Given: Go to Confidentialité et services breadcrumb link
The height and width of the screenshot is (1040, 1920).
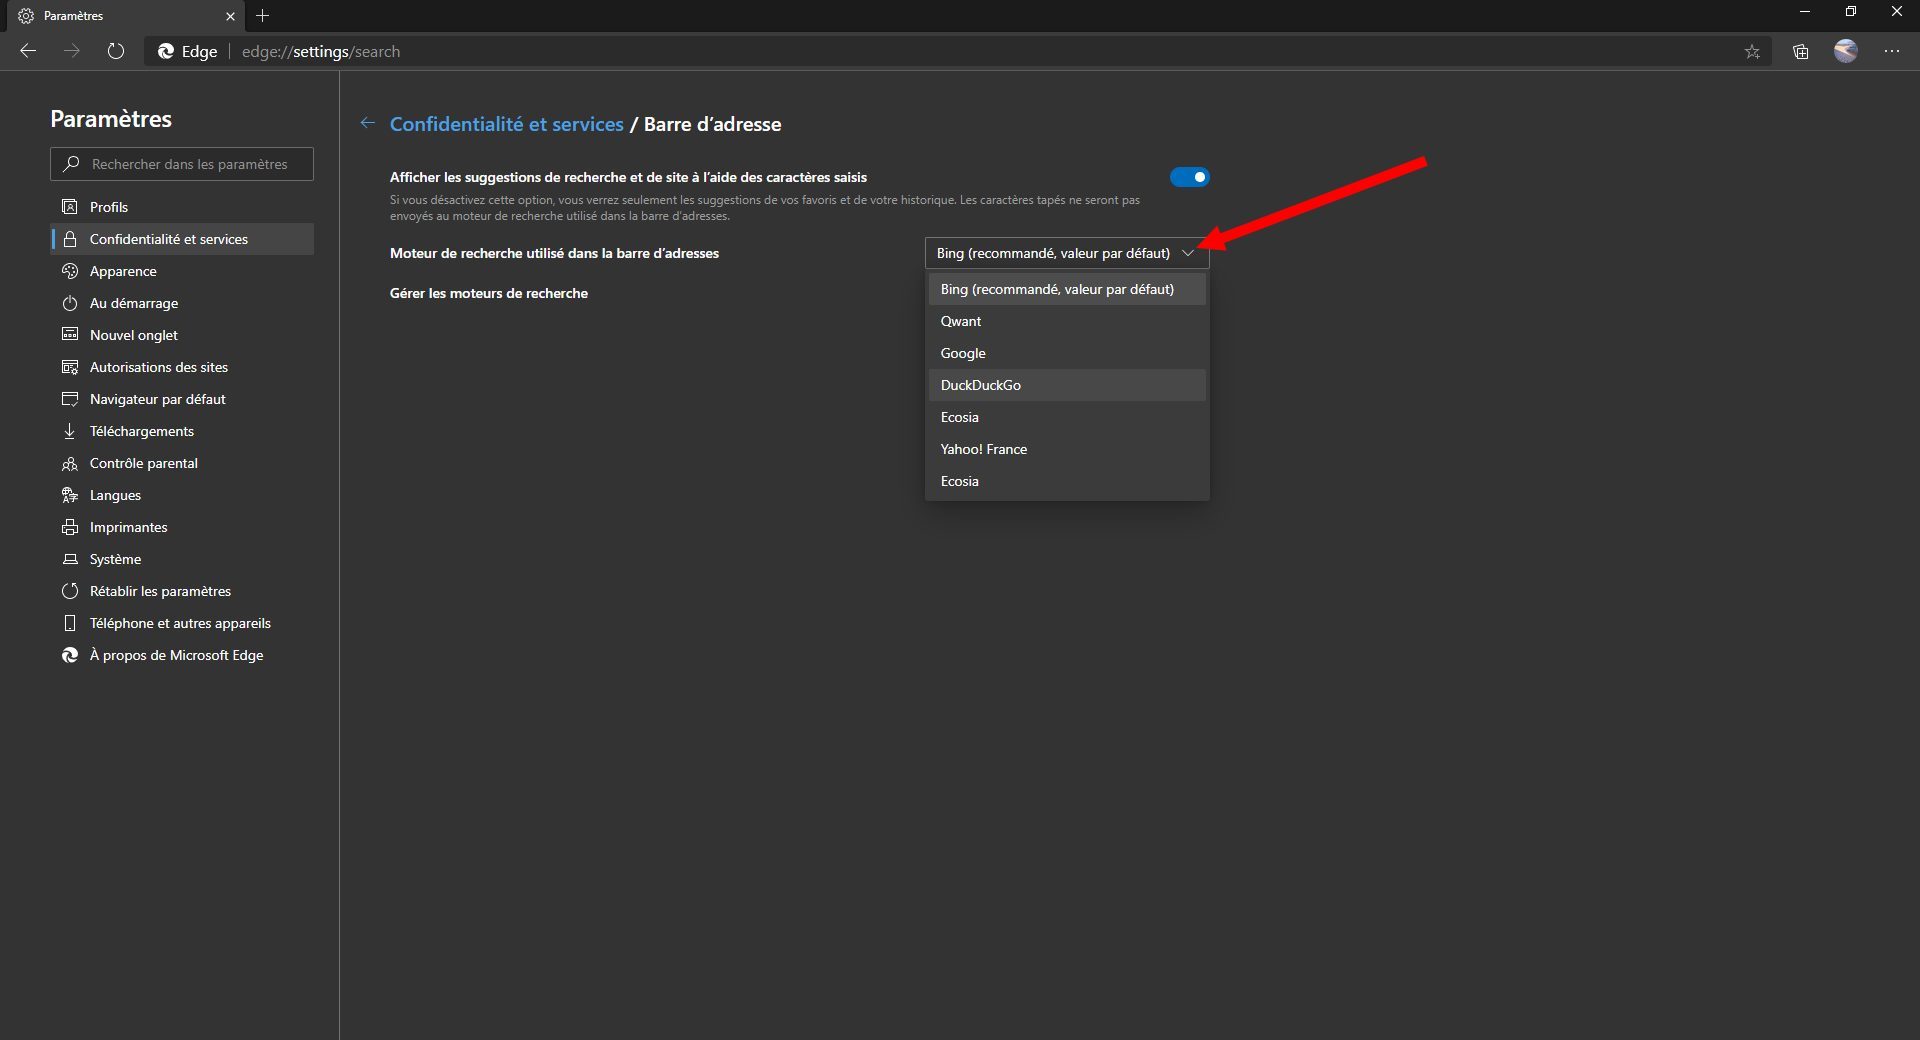Looking at the screenshot, I should click(506, 124).
